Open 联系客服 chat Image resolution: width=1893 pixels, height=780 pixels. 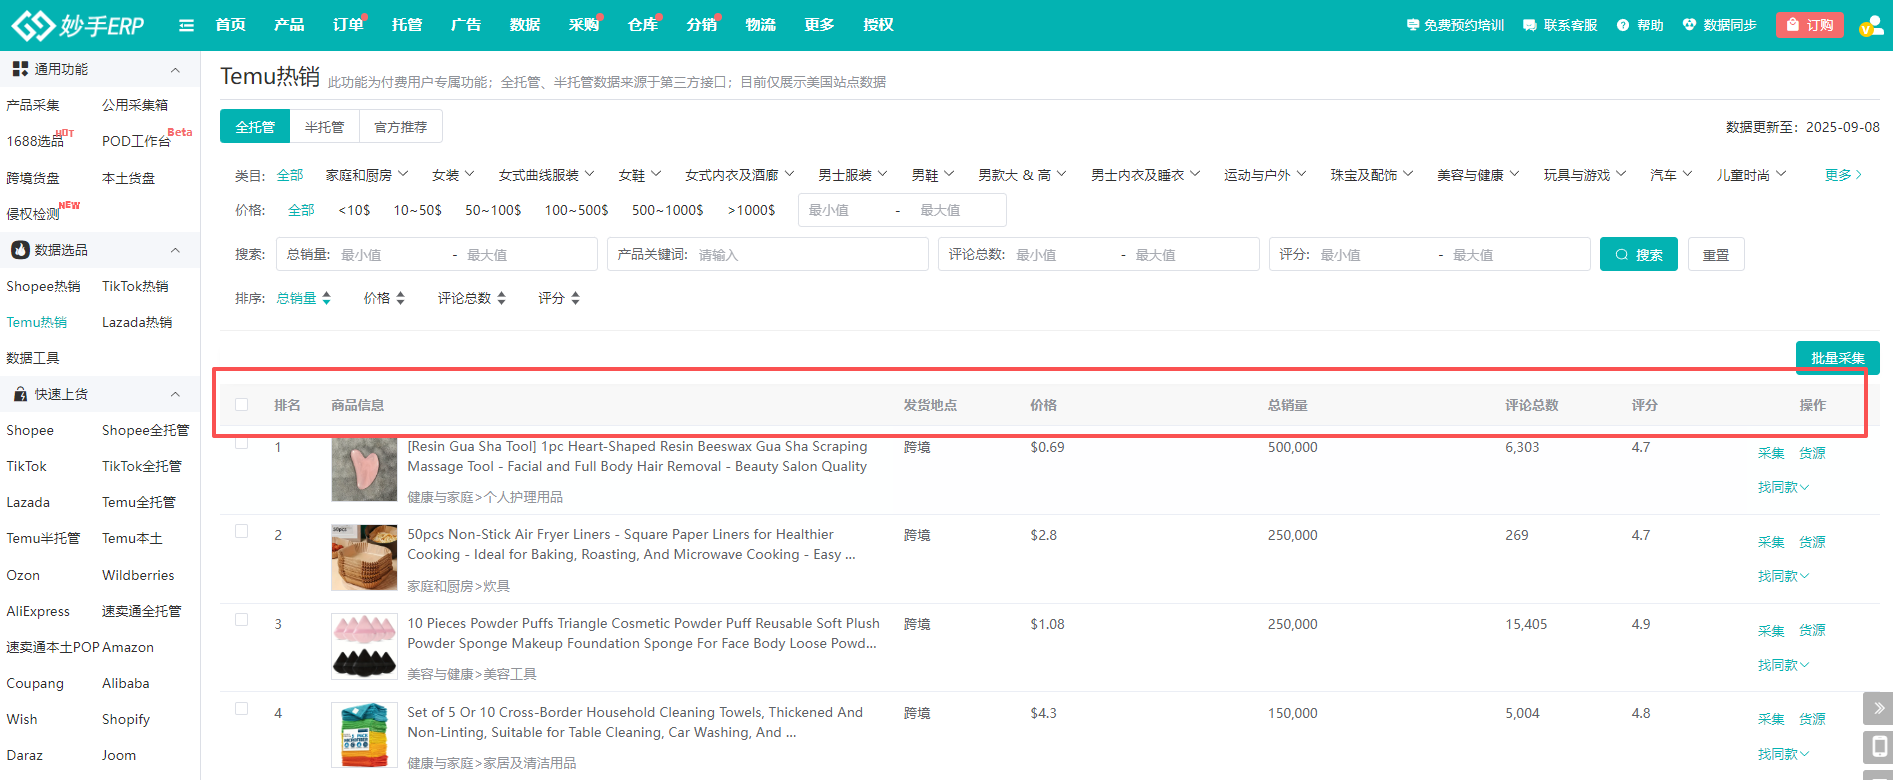tap(1560, 25)
